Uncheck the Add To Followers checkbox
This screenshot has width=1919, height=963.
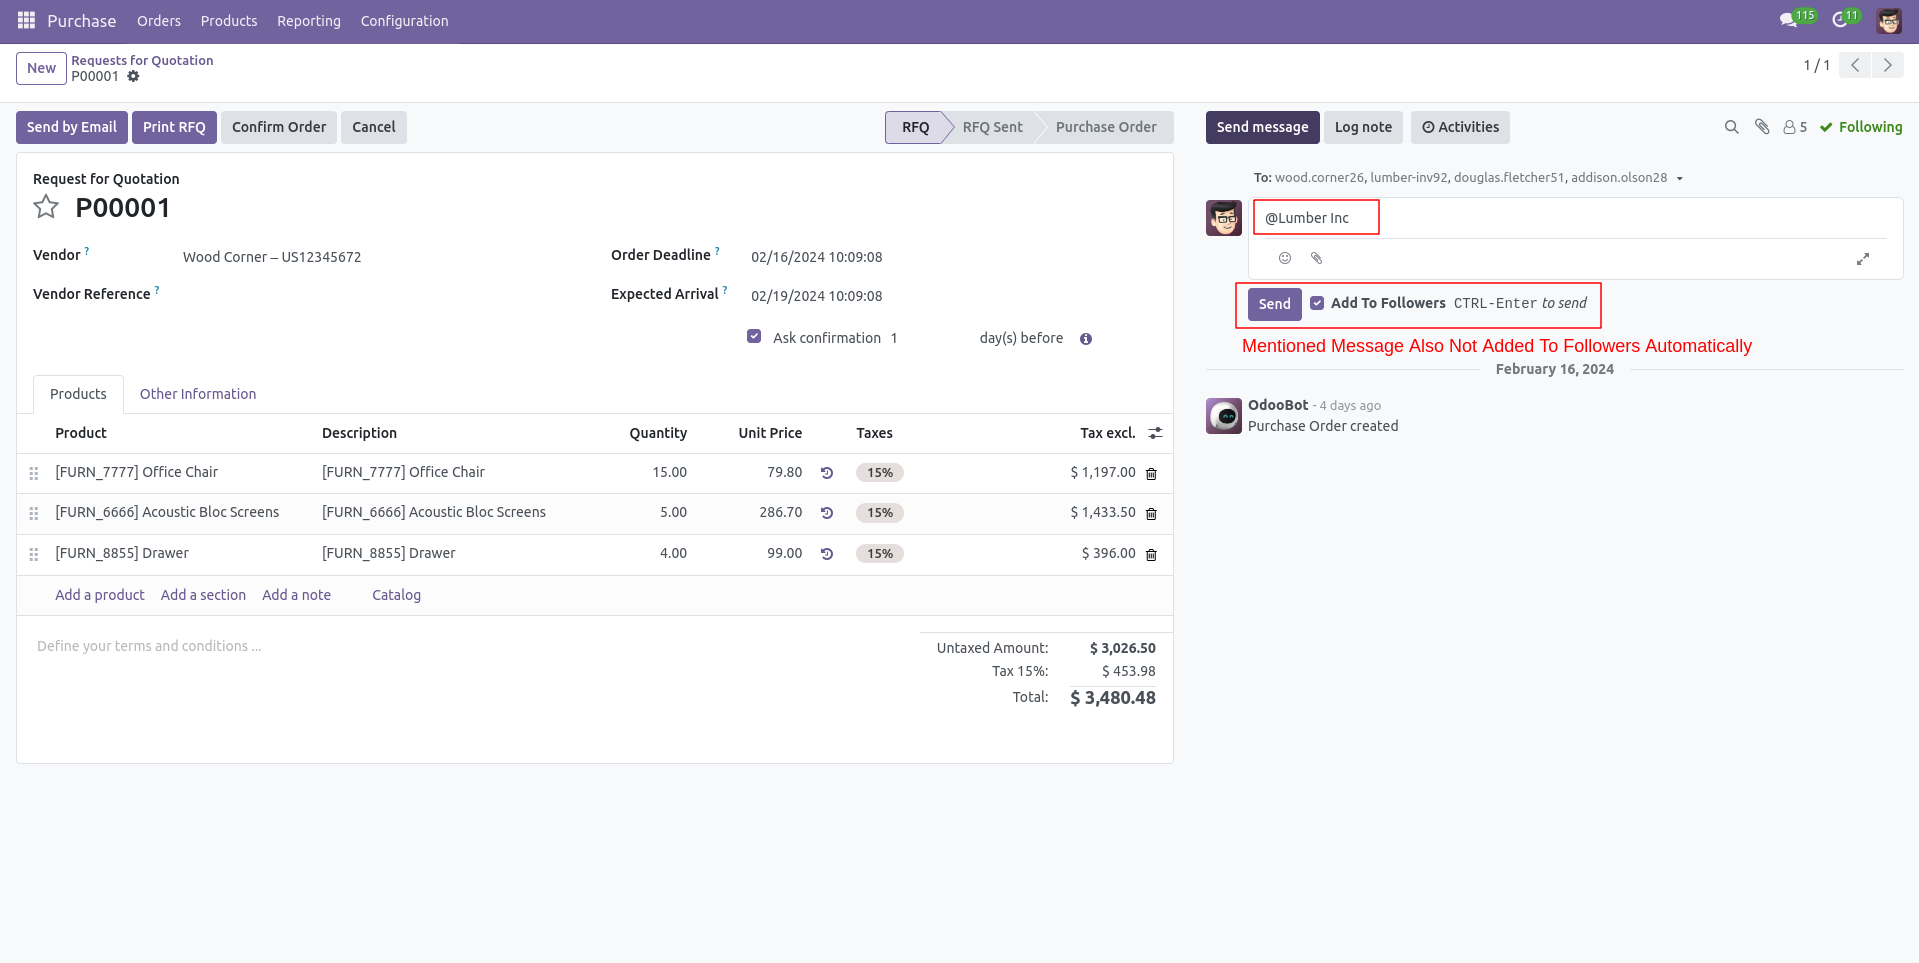(1318, 303)
